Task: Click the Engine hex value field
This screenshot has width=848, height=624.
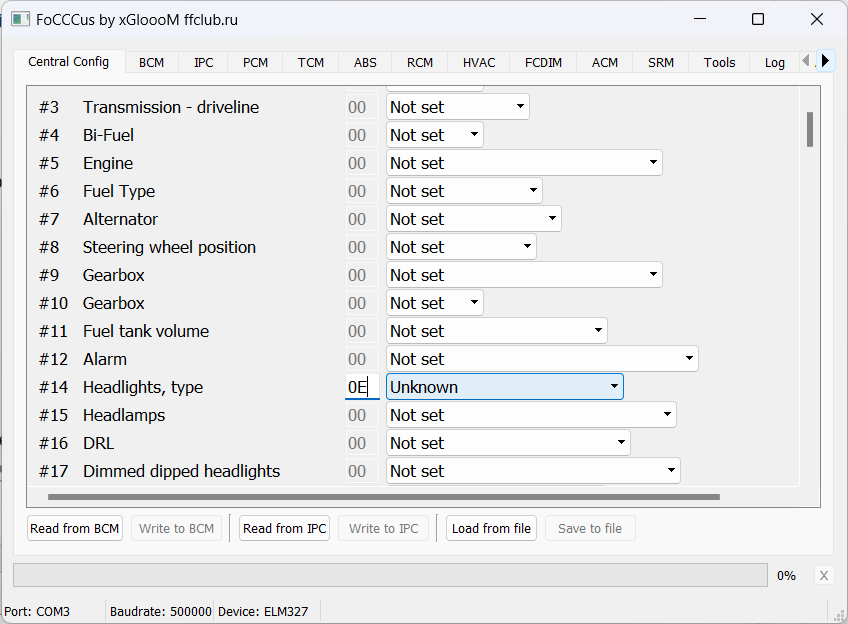Action: (x=362, y=163)
